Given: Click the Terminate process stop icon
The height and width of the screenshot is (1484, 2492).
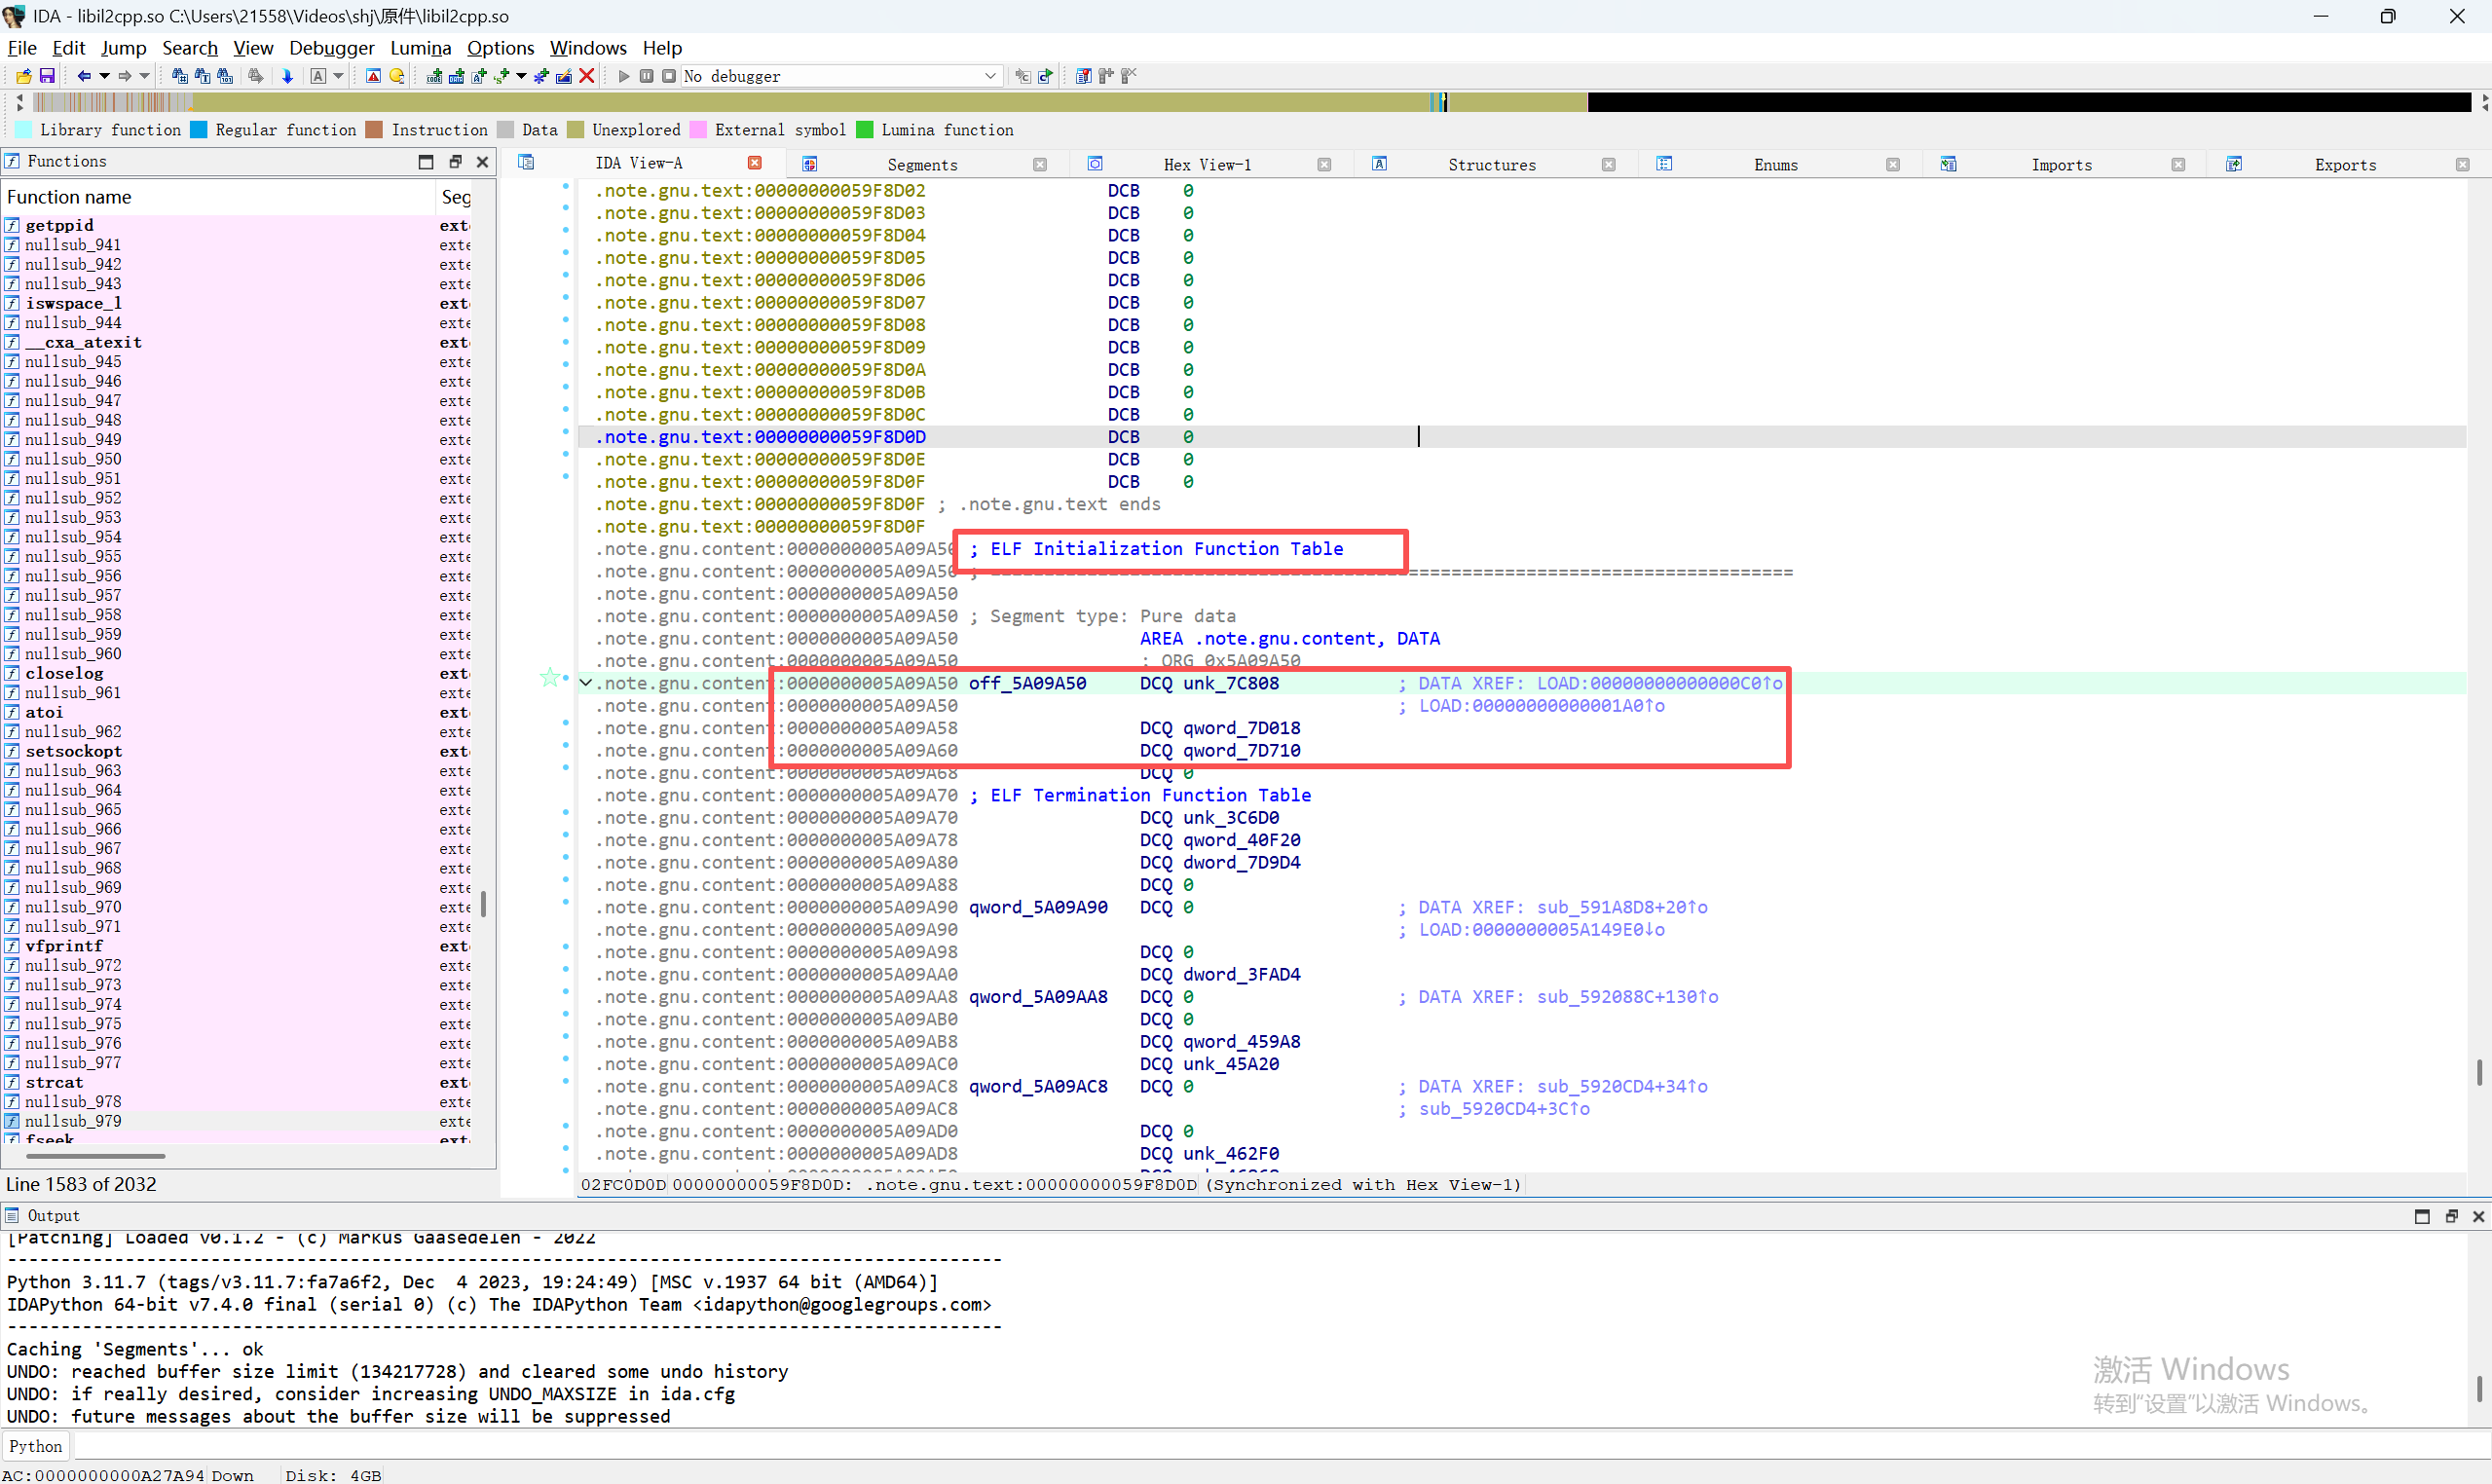Looking at the screenshot, I should [669, 76].
